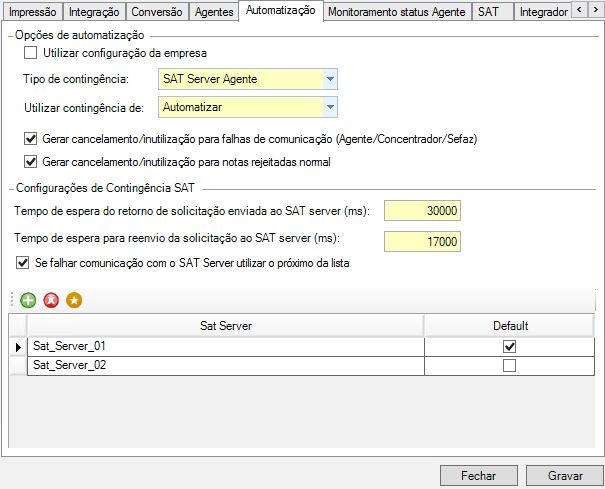Click the orange star set-default icon
This screenshot has width=605, height=489.
(x=74, y=300)
